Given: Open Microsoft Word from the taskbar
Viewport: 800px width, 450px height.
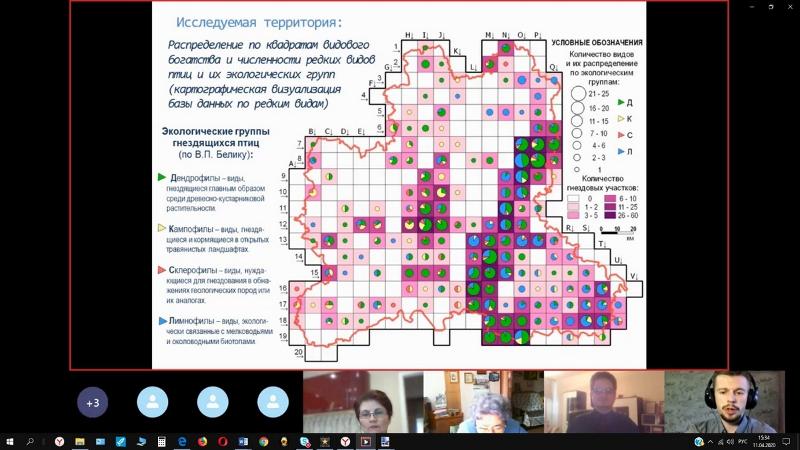Looking at the screenshot, I should click(243, 441).
